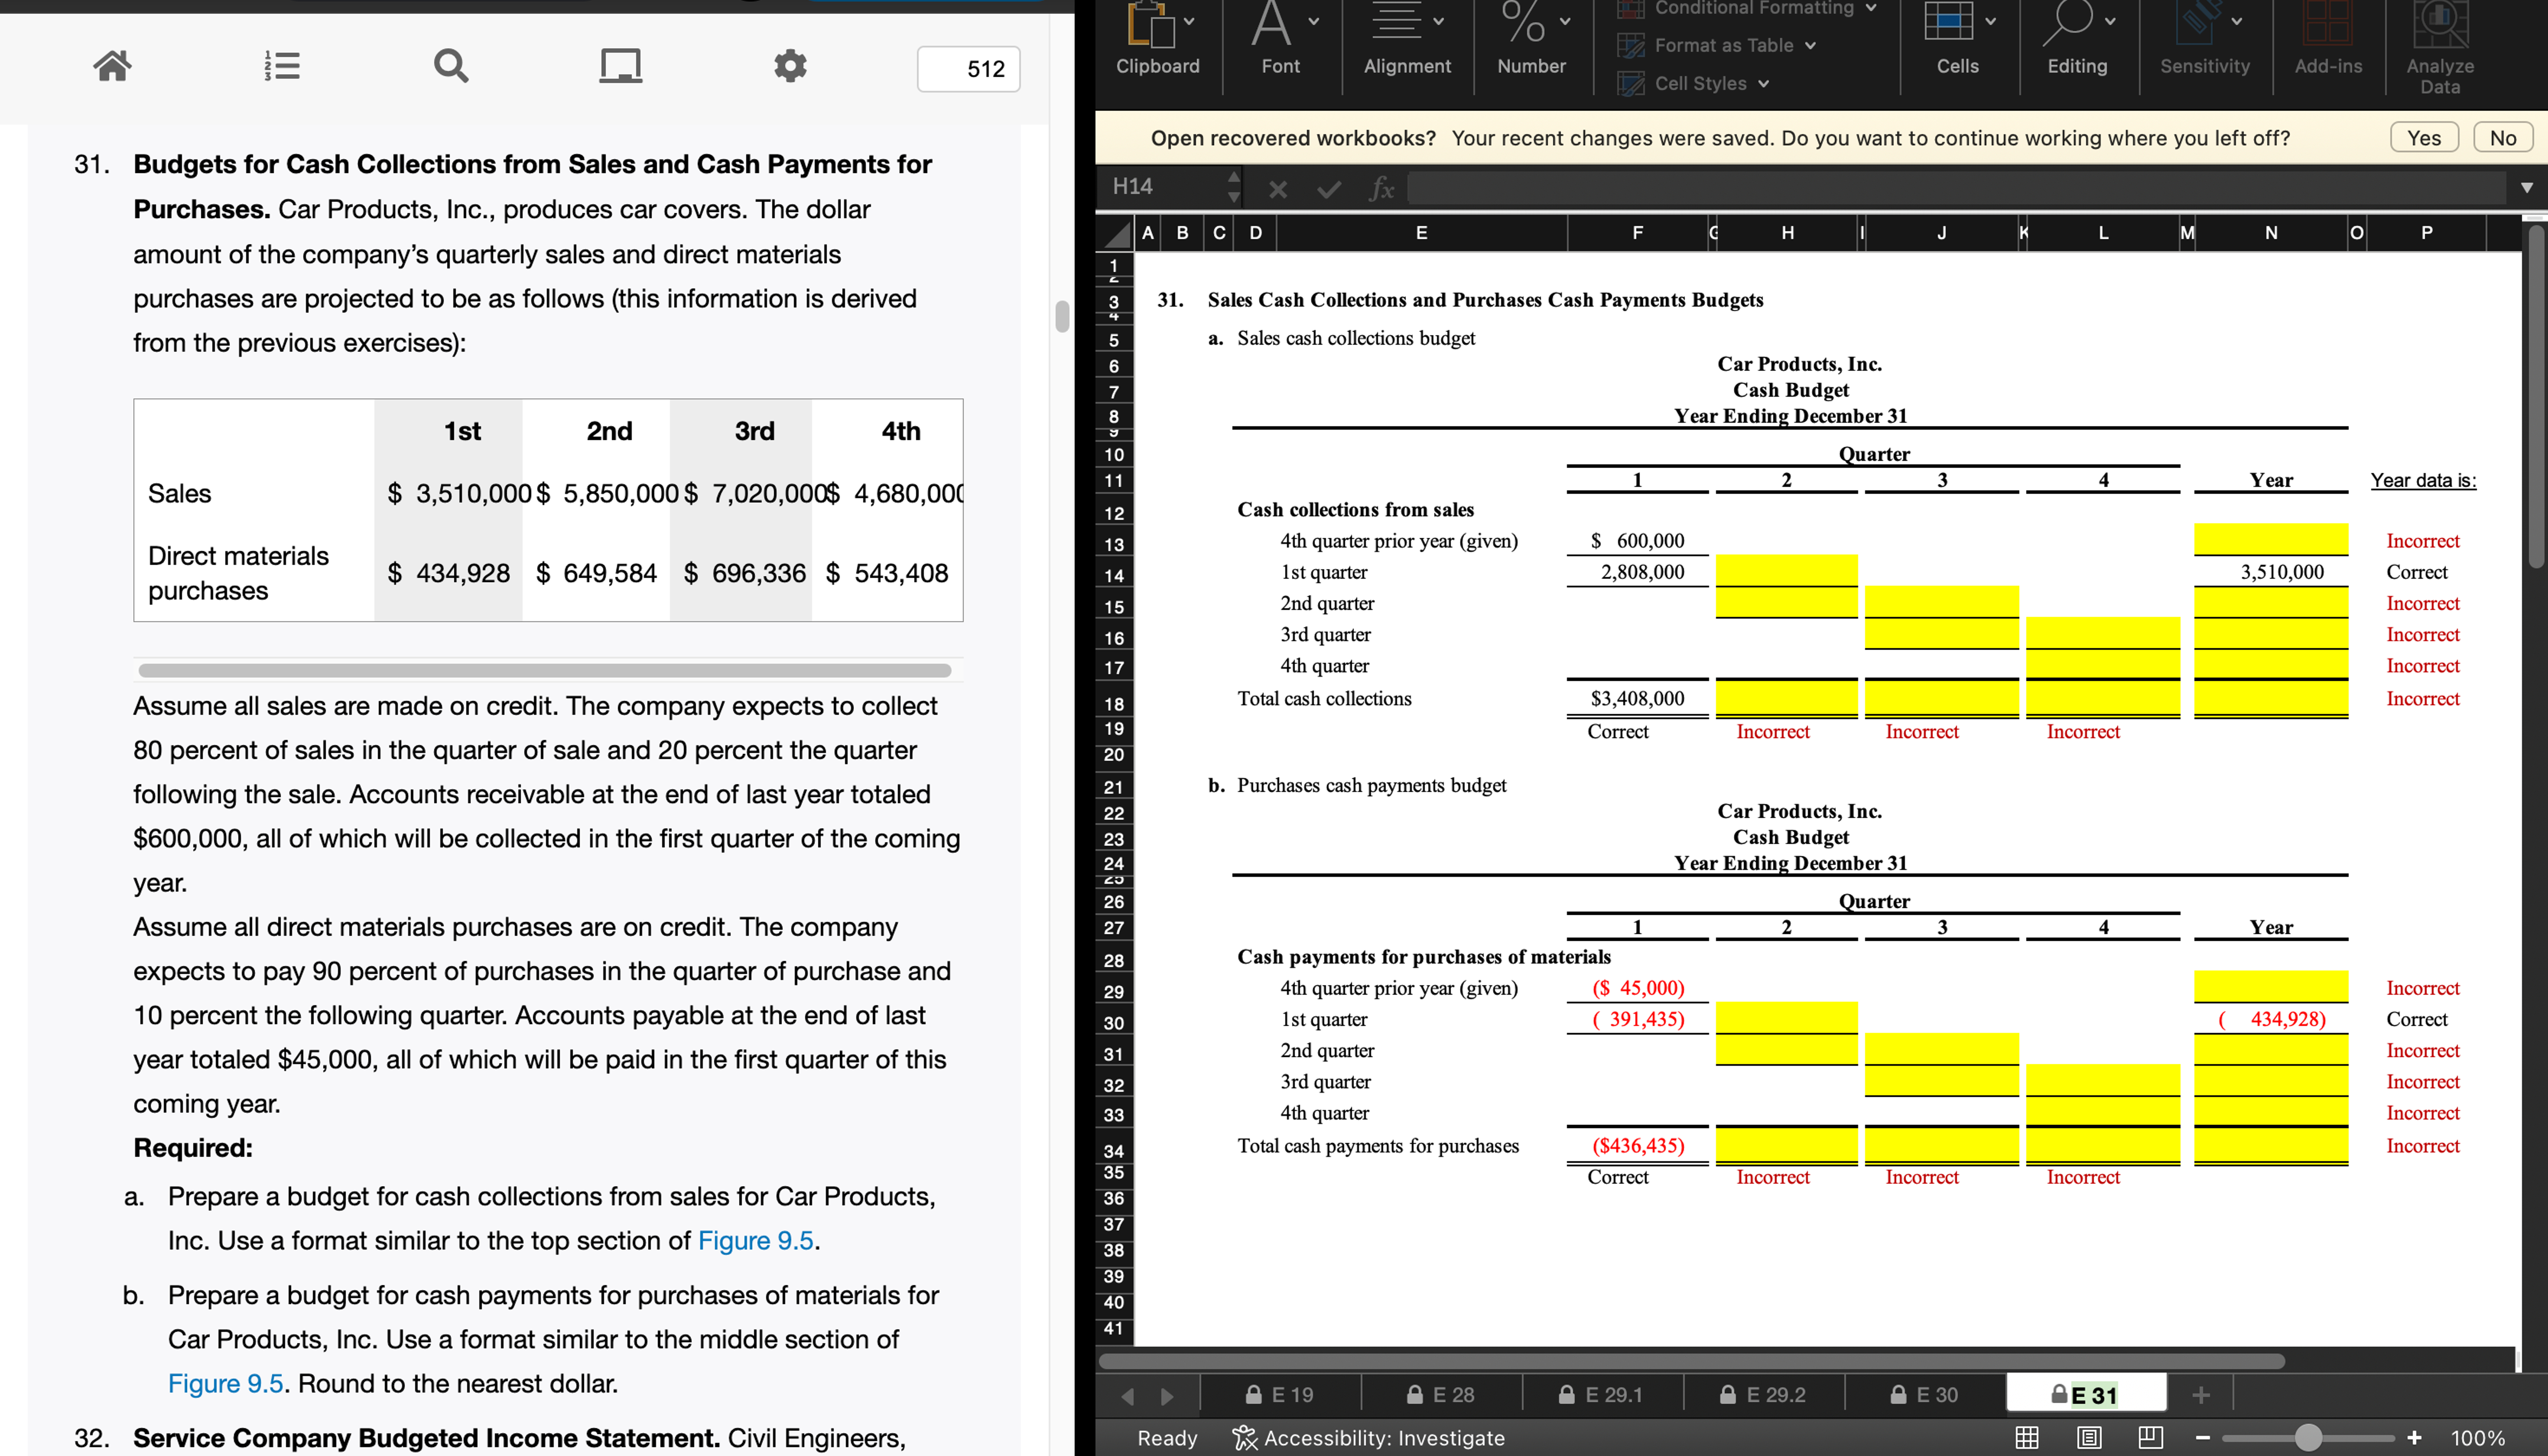Switch to the E 19 sheet tab
The image size is (2548, 1456).
pyautogui.click(x=1280, y=1394)
